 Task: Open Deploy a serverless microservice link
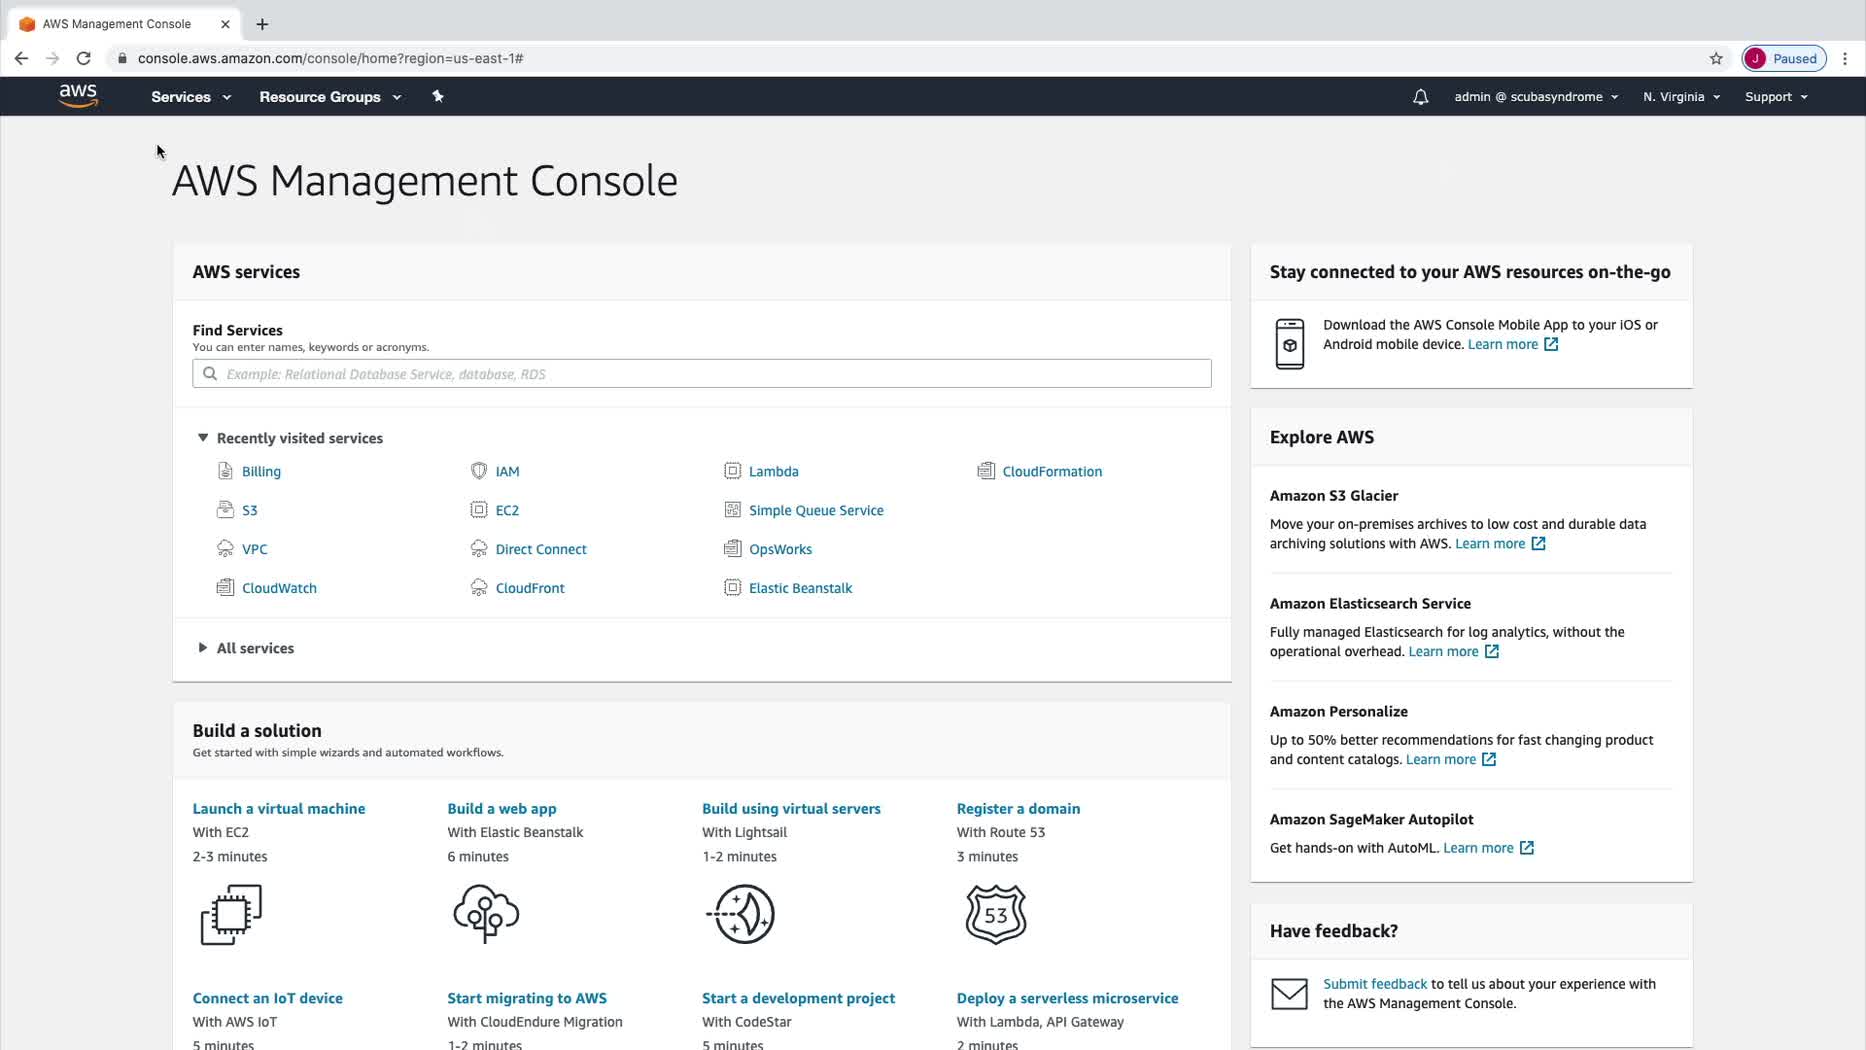click(x=1067, y=998)
